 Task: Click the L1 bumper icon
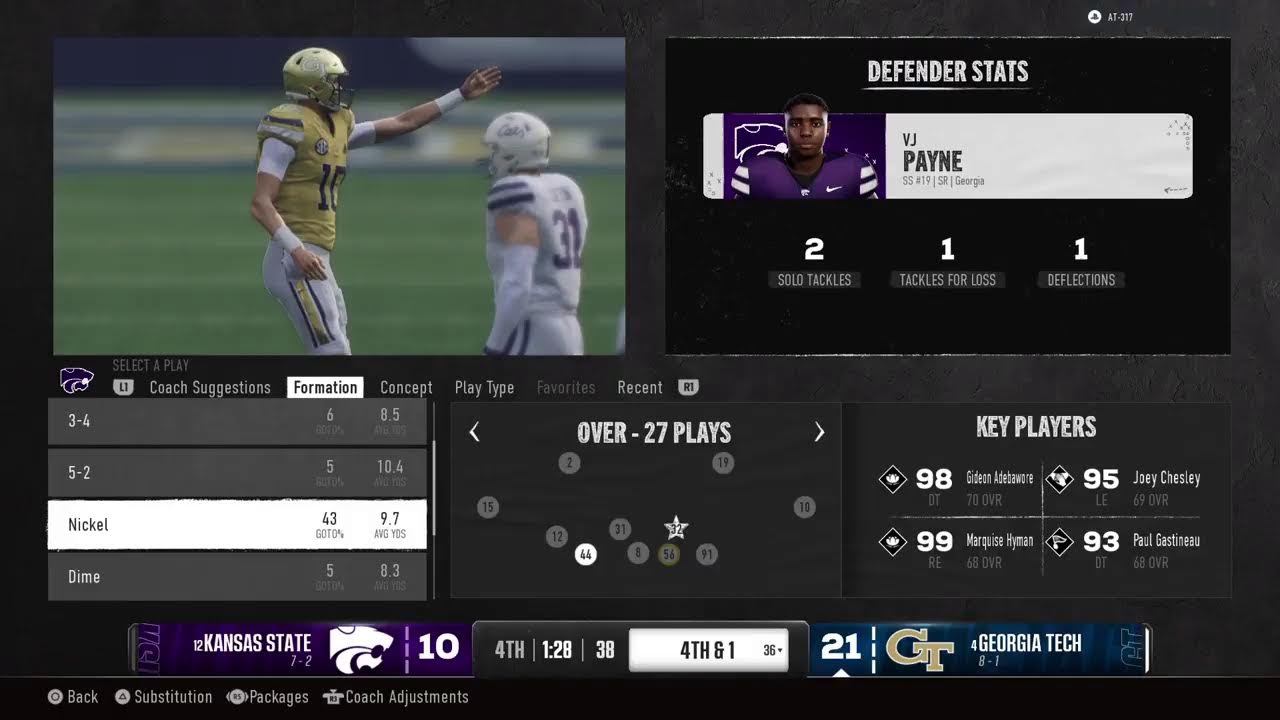123,387
